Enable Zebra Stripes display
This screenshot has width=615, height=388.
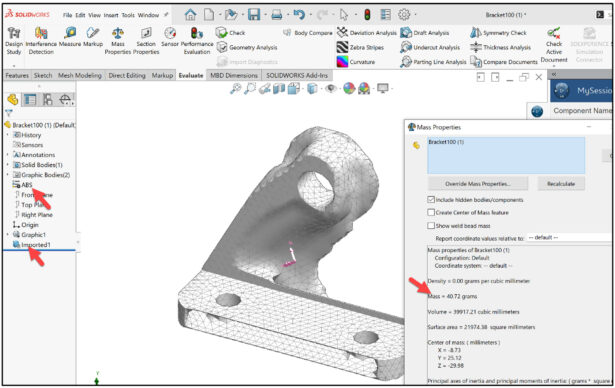point(360,47)
